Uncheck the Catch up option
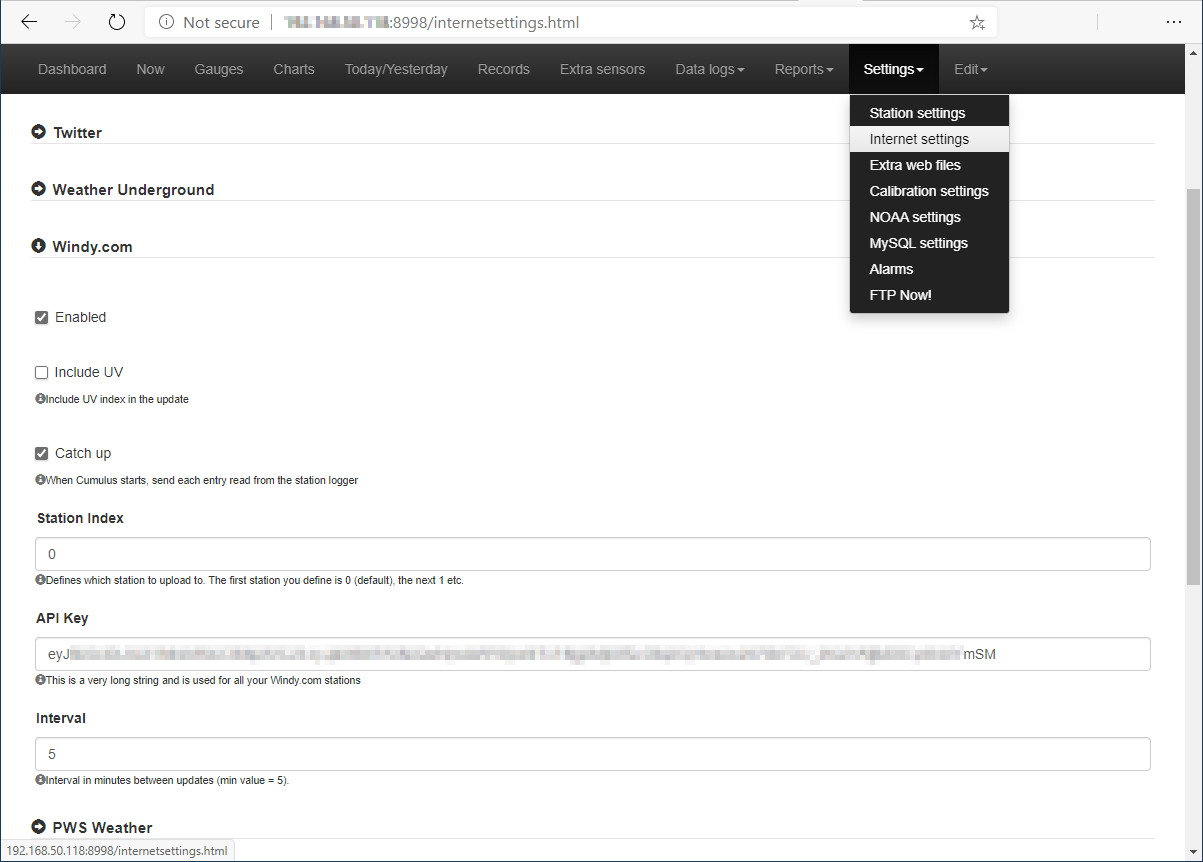1203x862 pixels. click(x=41, y=453)
